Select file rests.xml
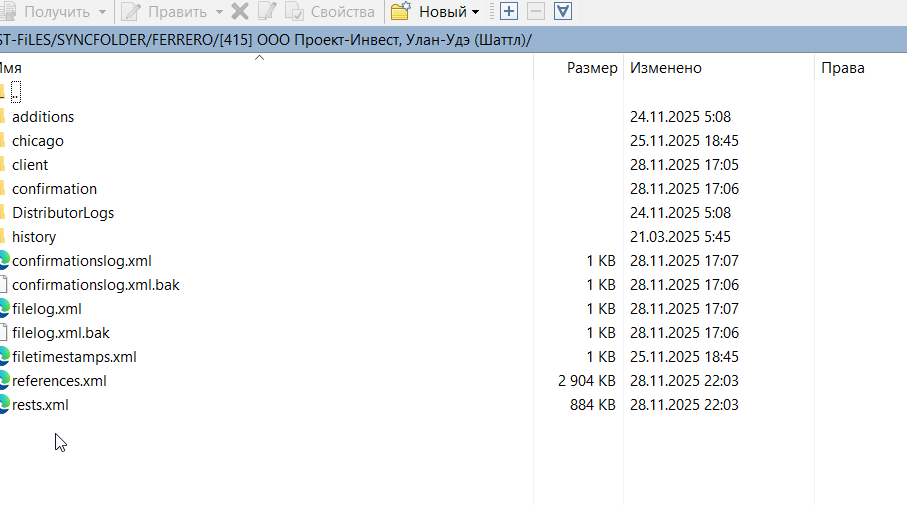The width and height of the screenshot is (907, 505). click(40, 405)
